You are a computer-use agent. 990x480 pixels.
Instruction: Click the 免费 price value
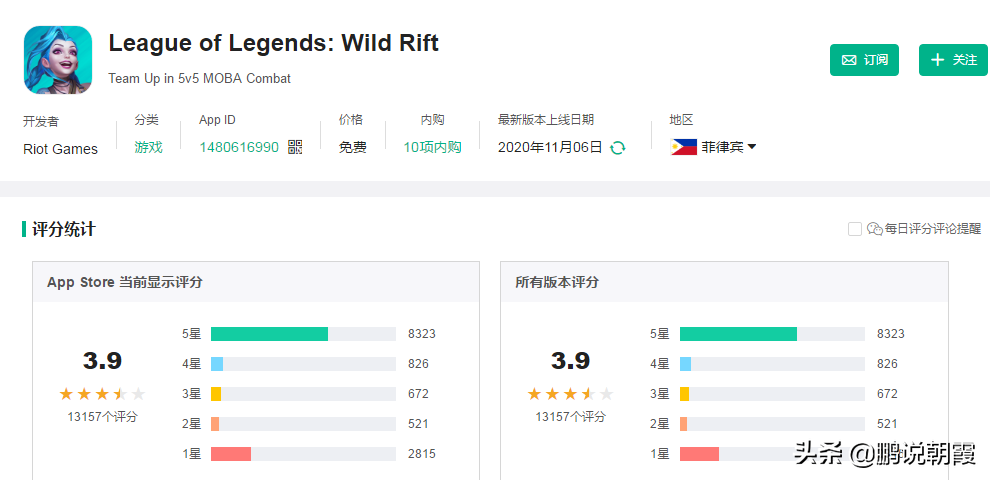[352, 147]
